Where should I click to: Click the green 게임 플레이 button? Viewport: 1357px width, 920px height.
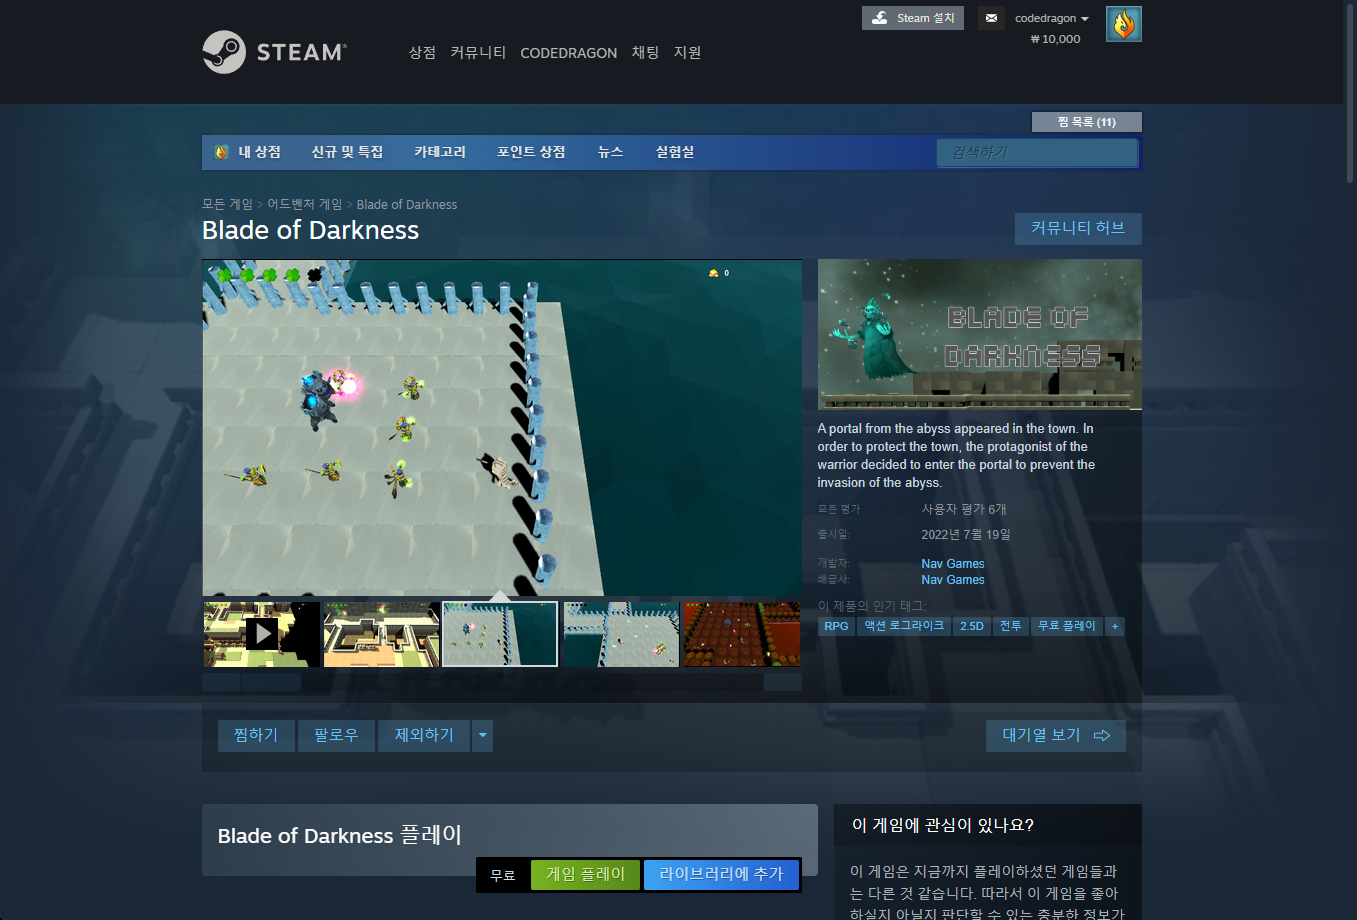point(586,875)
